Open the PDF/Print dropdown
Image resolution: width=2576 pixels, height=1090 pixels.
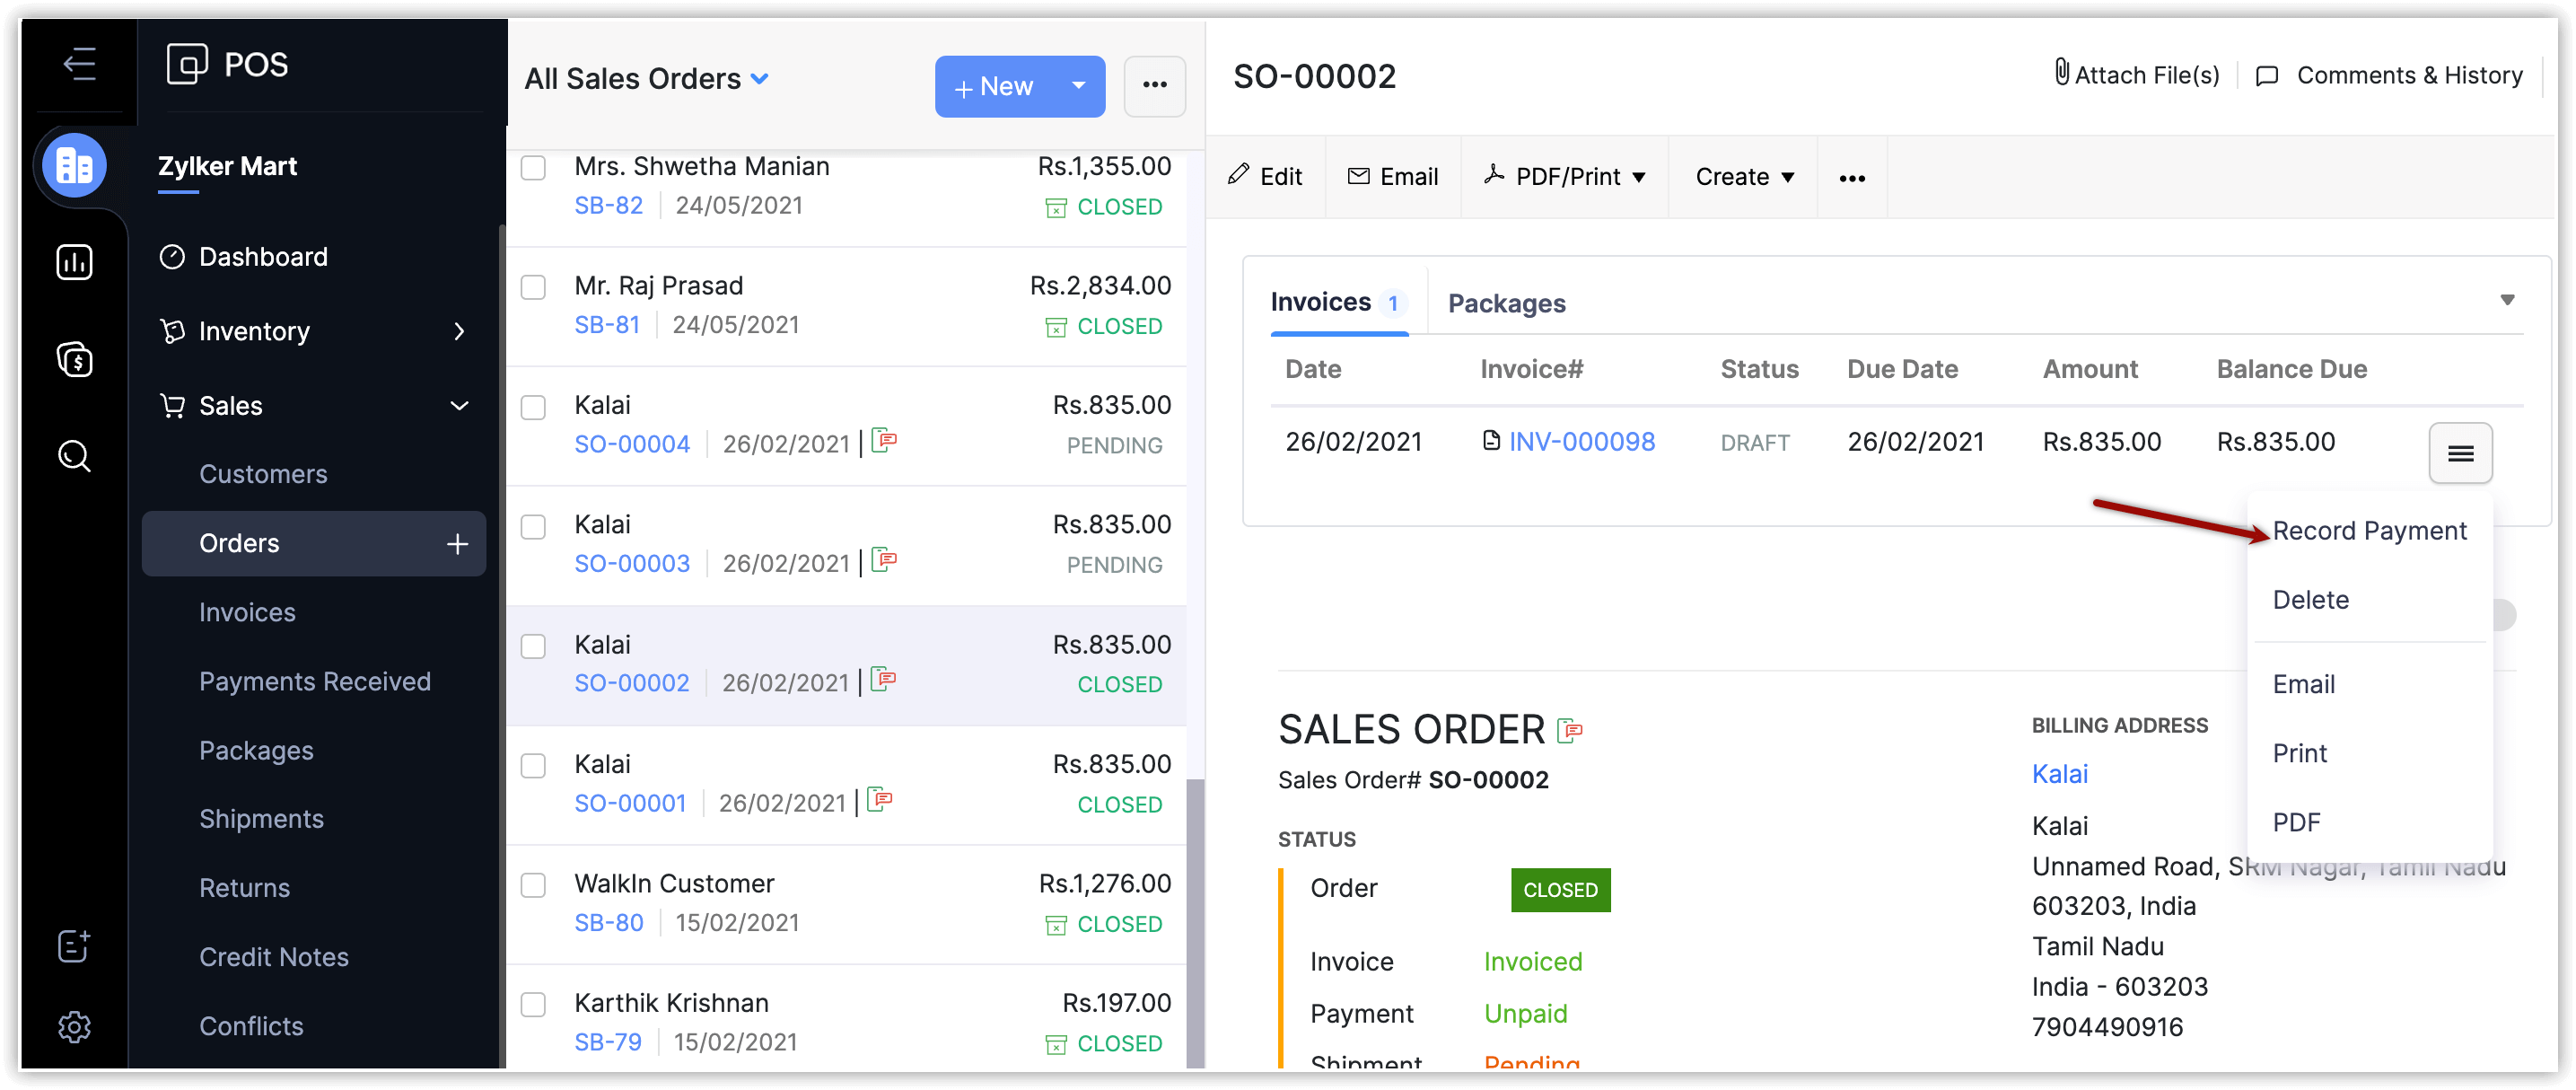coord(1565,177)
